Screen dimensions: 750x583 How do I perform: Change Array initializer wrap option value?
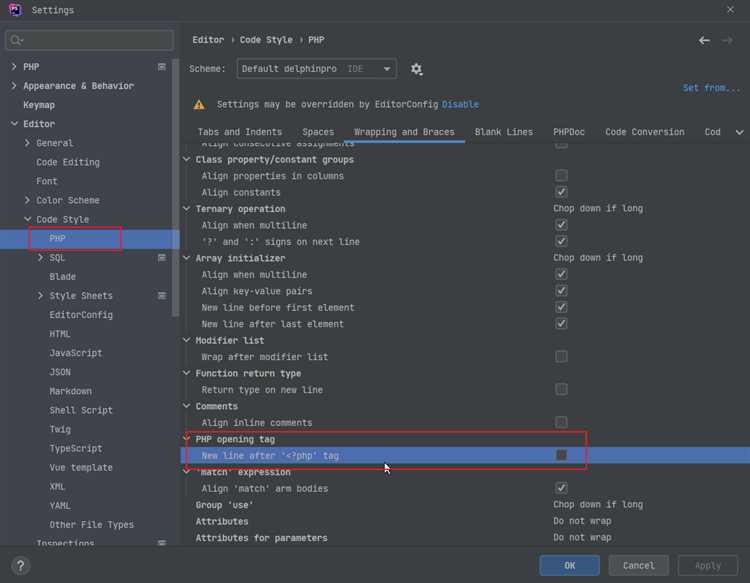pyautogui.click(x=598, y=258)
